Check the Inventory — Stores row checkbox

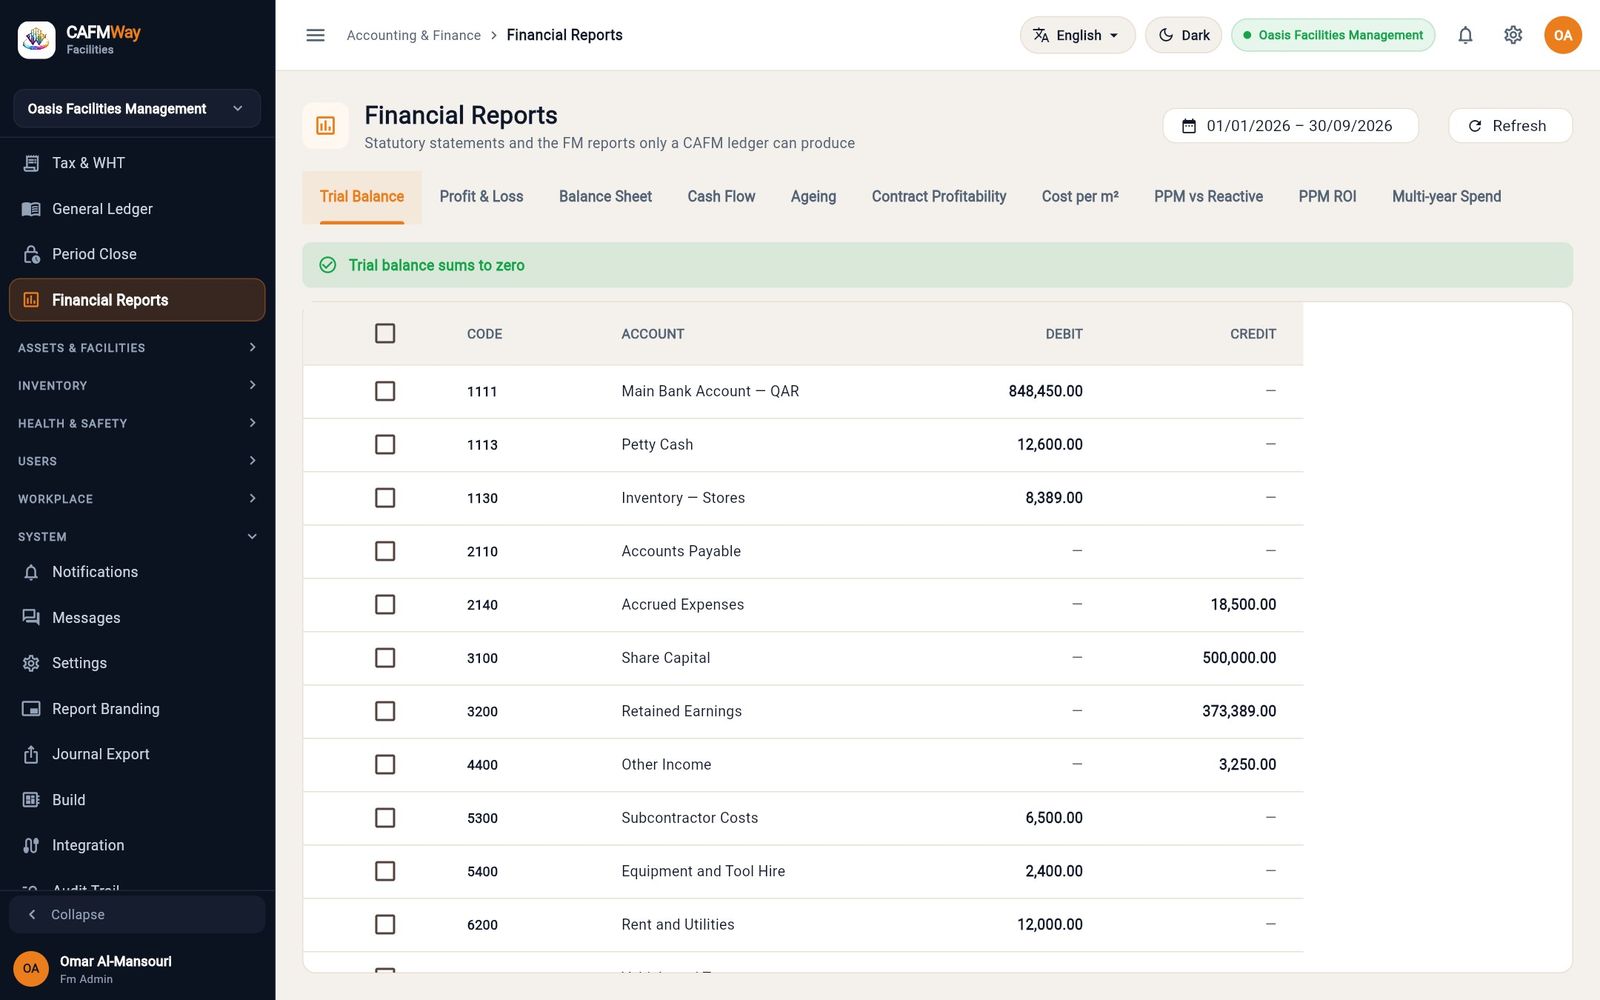[x=385, y=498]
